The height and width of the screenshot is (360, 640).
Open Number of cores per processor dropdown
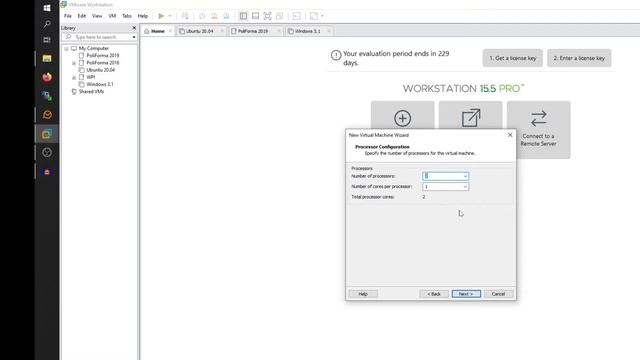tap(465, 187)
